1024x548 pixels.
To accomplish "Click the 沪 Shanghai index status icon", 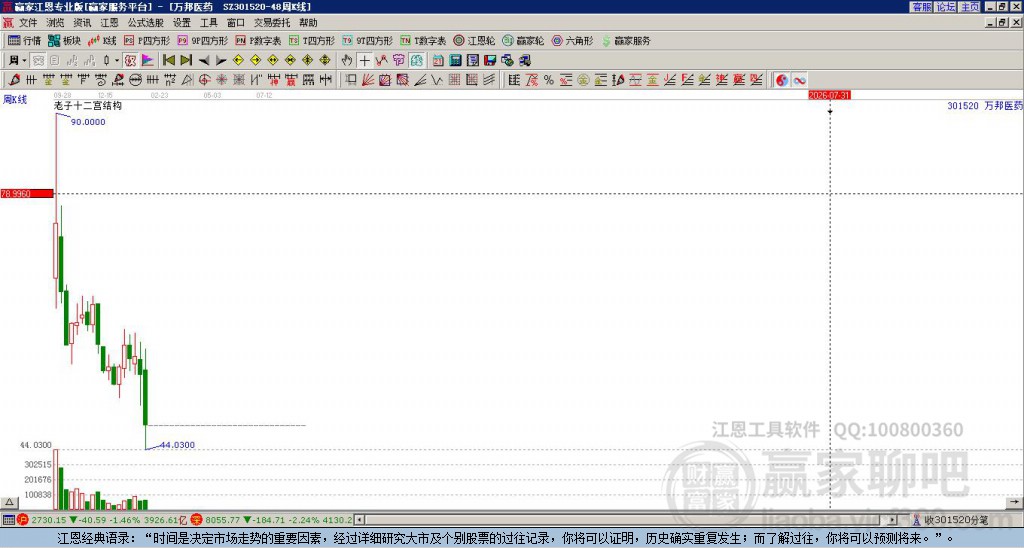I will point(23,520).
